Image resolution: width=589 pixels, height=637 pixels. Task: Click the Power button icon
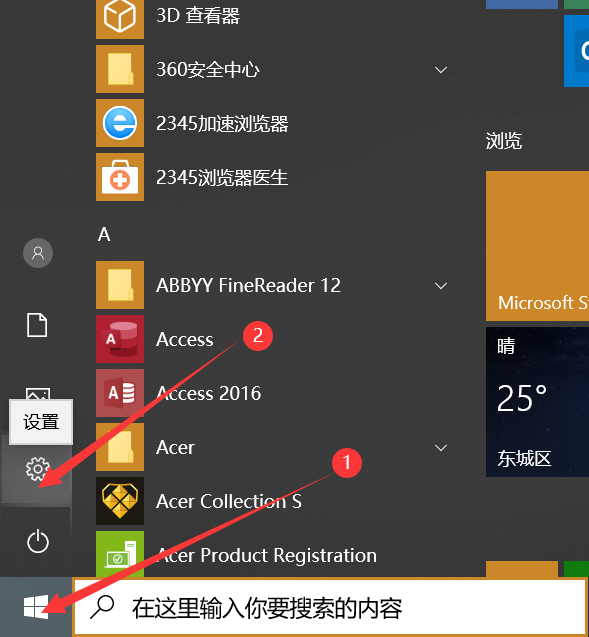[38, 541]
